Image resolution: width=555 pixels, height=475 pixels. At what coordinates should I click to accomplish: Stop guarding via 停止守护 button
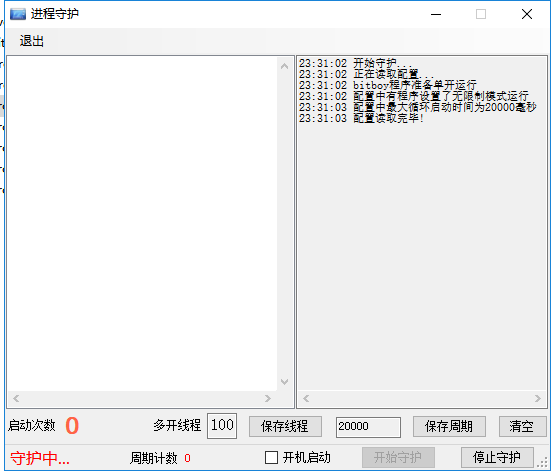[x=497, y=458]
